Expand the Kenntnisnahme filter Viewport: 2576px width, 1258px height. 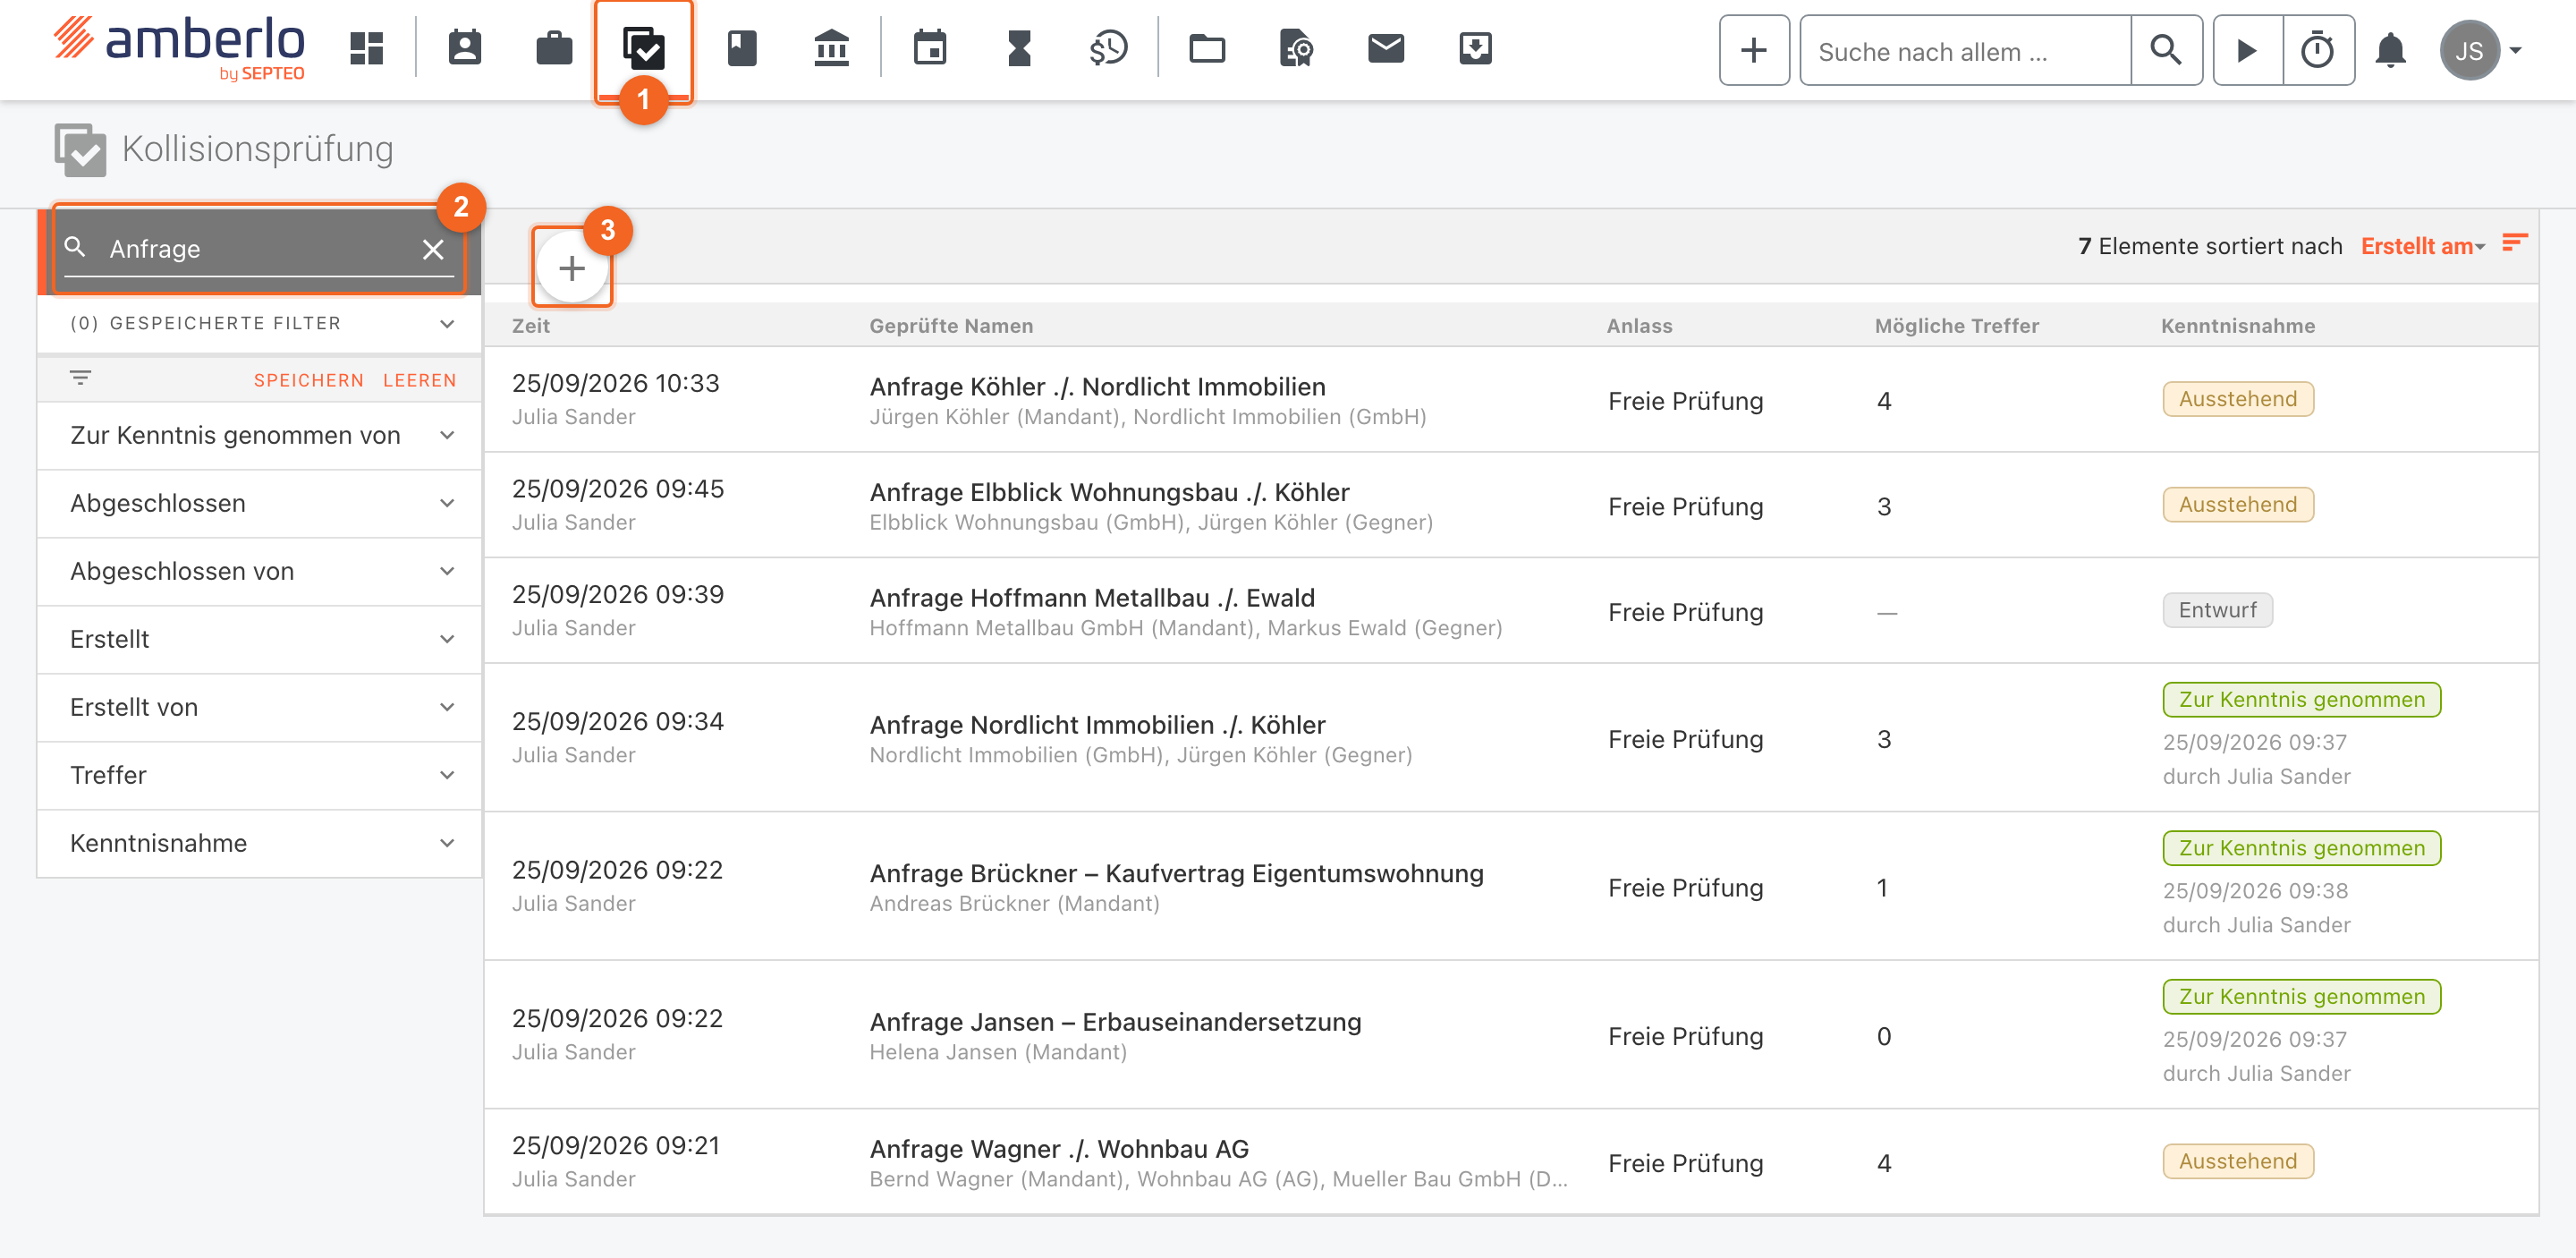[x=259, y=843]
